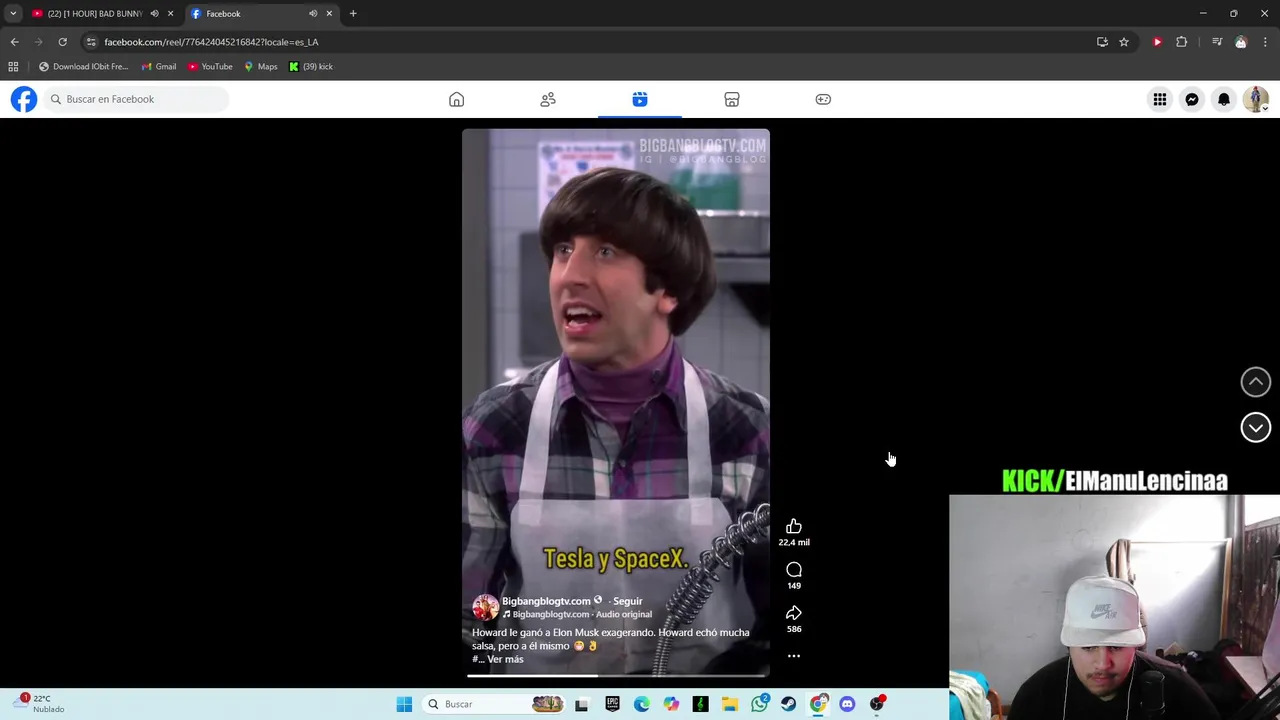Open the Friends icon in Facebook navigation

(548, 99)
